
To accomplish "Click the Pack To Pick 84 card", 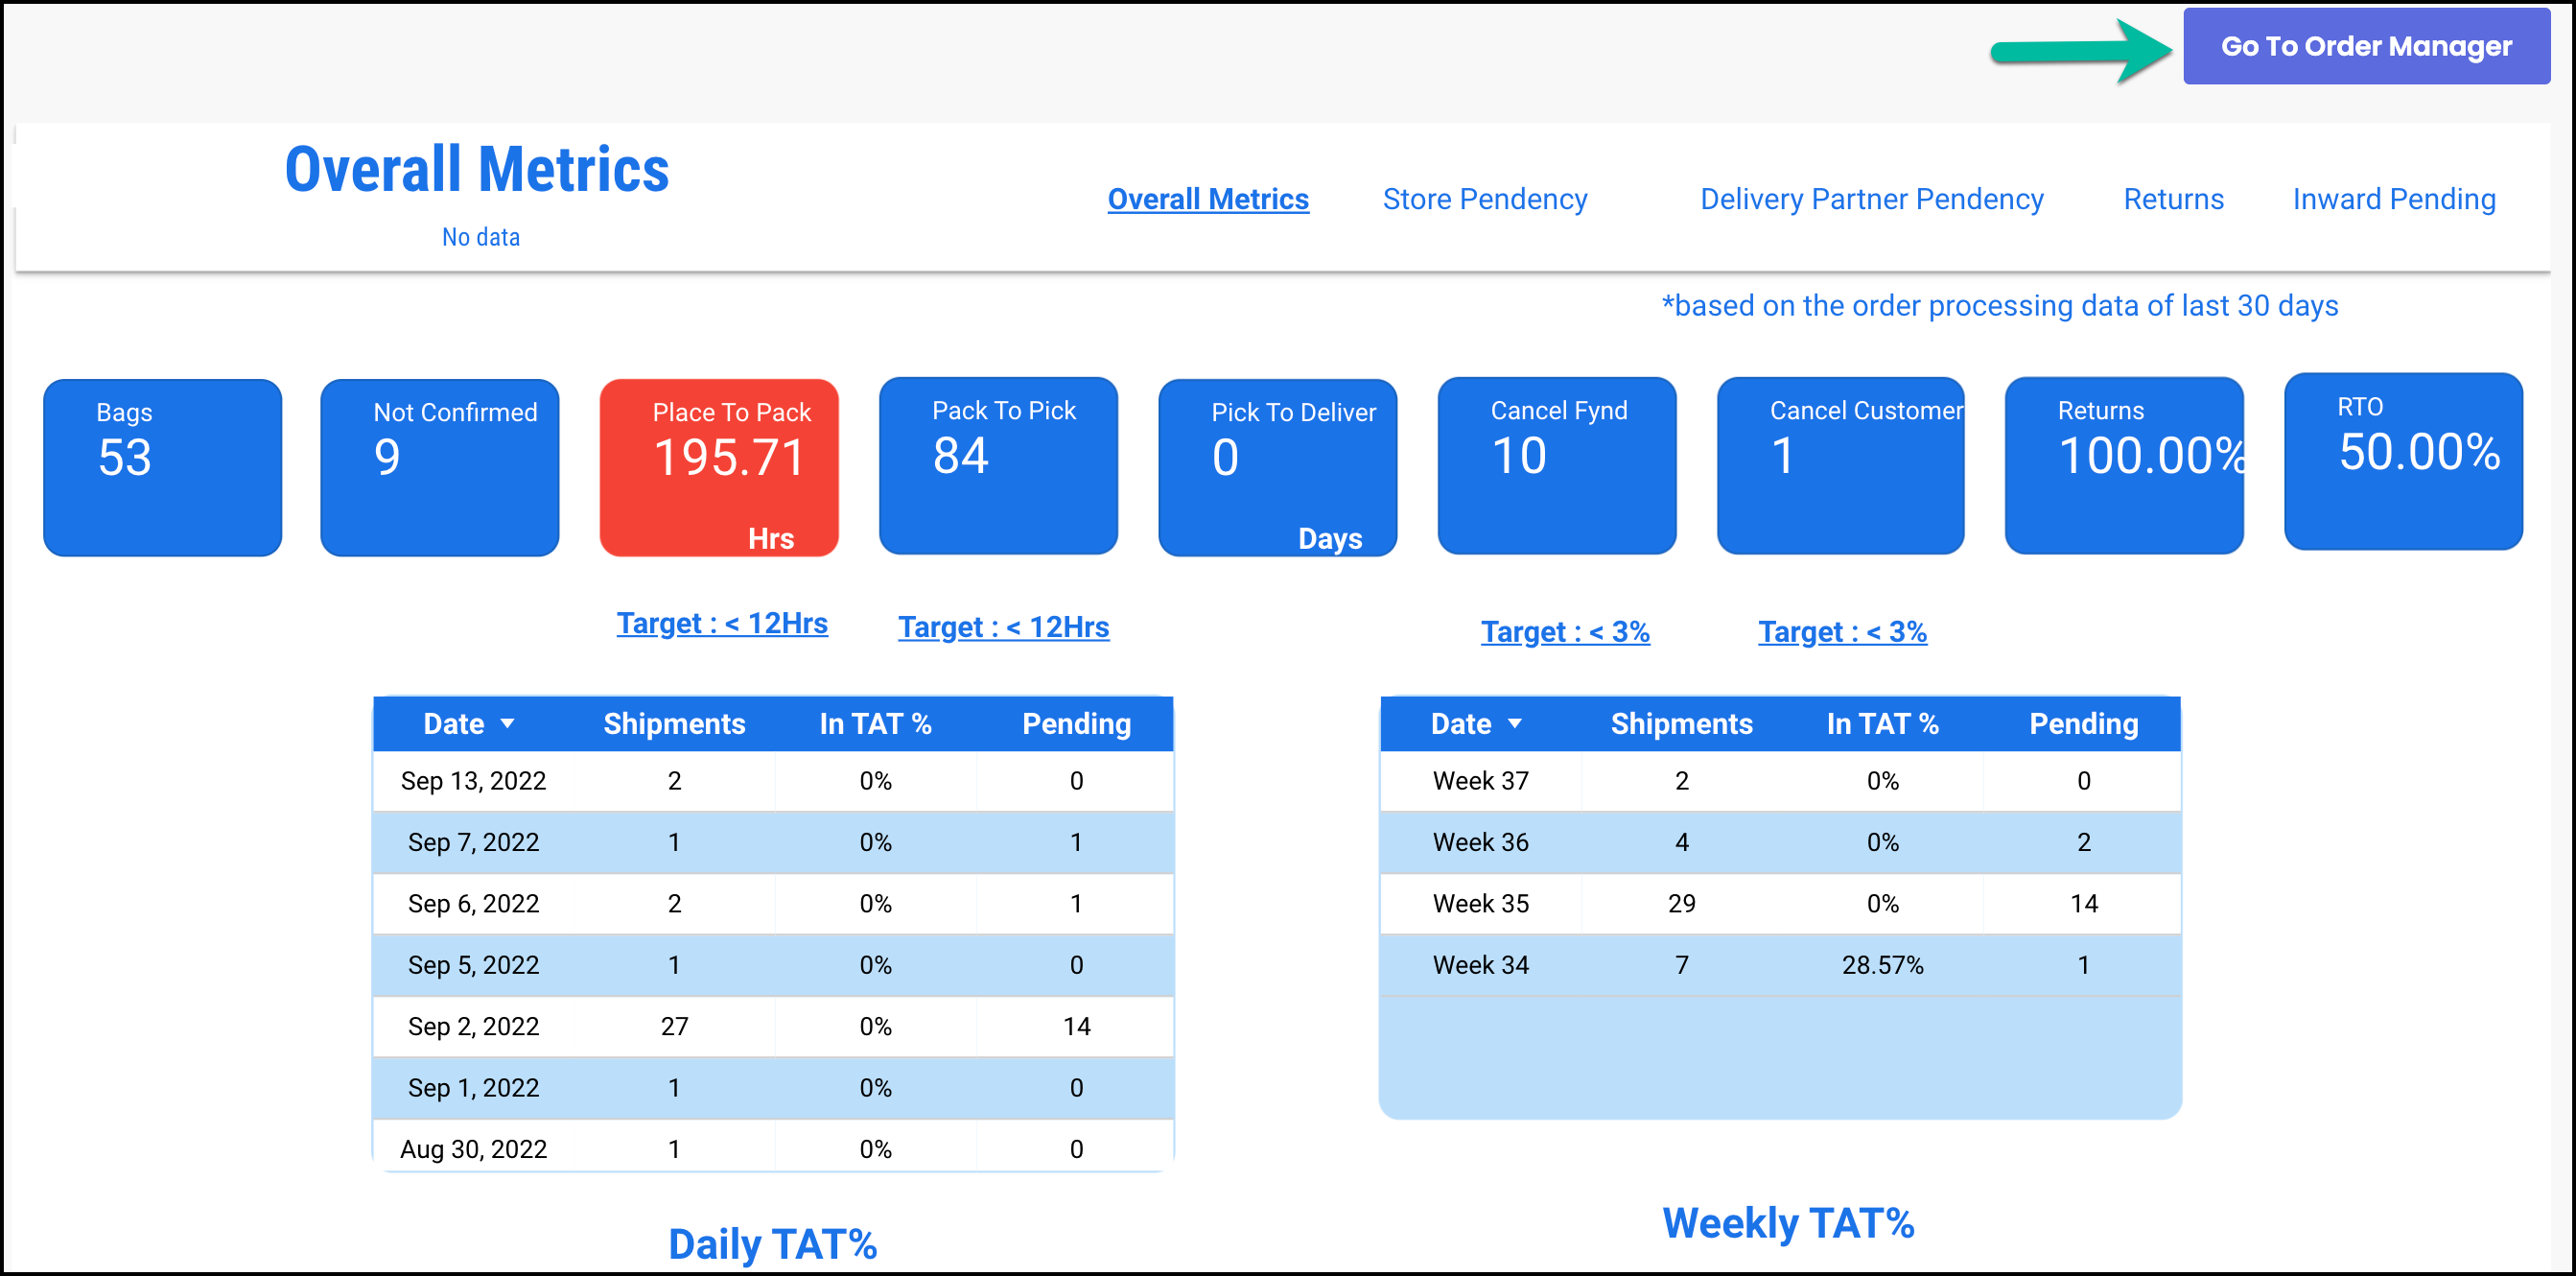I will coord(998,465).
